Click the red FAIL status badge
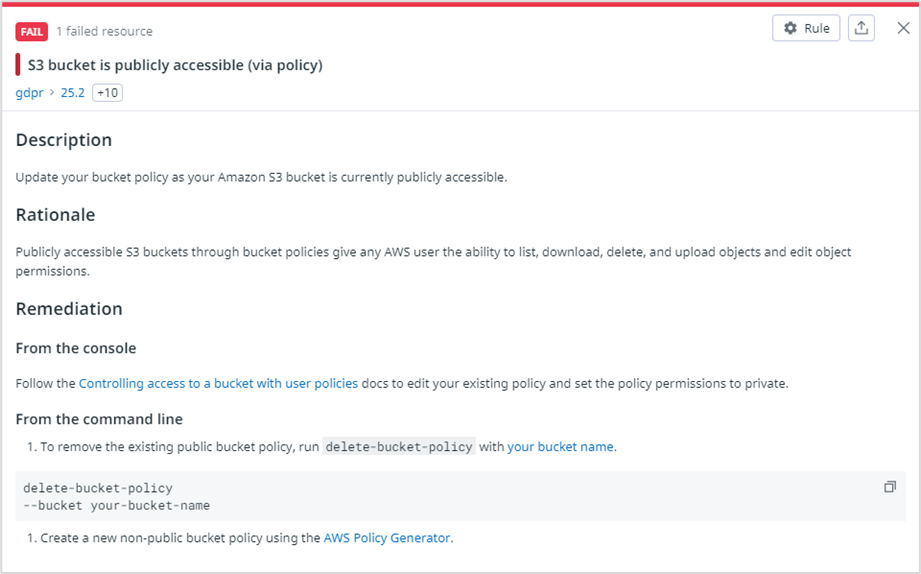Screen dimensions: 921x574 point(32,31)
